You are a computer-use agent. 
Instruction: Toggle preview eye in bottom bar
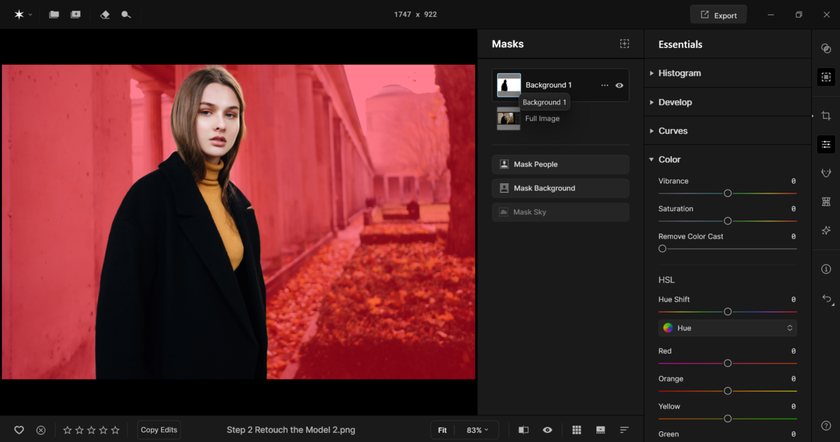[547, 430]
